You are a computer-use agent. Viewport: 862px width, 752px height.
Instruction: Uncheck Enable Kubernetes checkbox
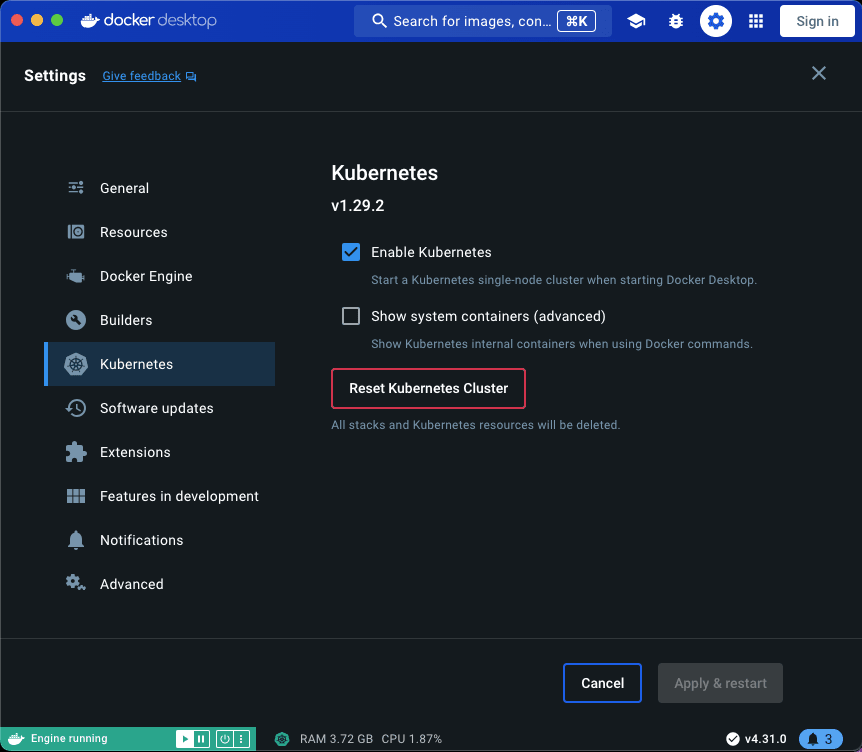pyautogui.click(x=351, y=252)
